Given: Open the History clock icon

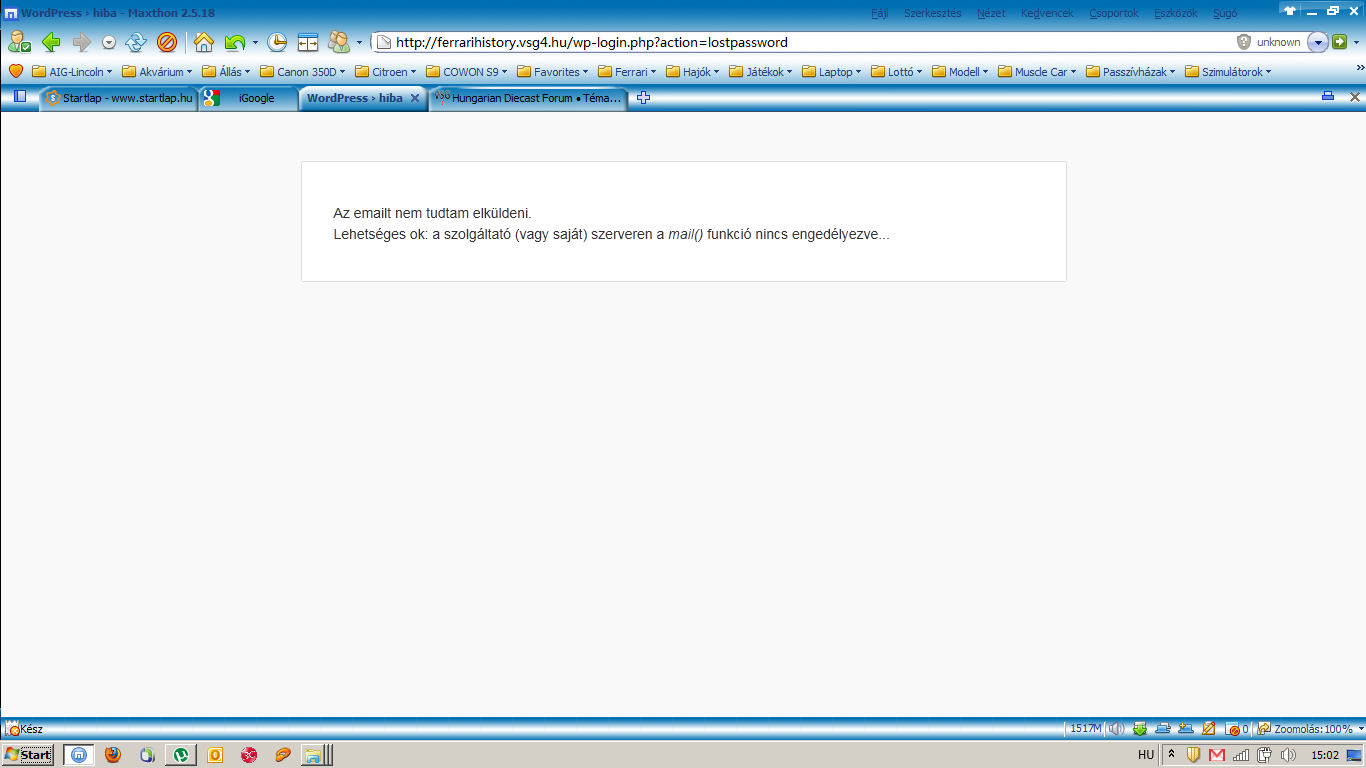Looking at the screenshot, I should 277,42.
